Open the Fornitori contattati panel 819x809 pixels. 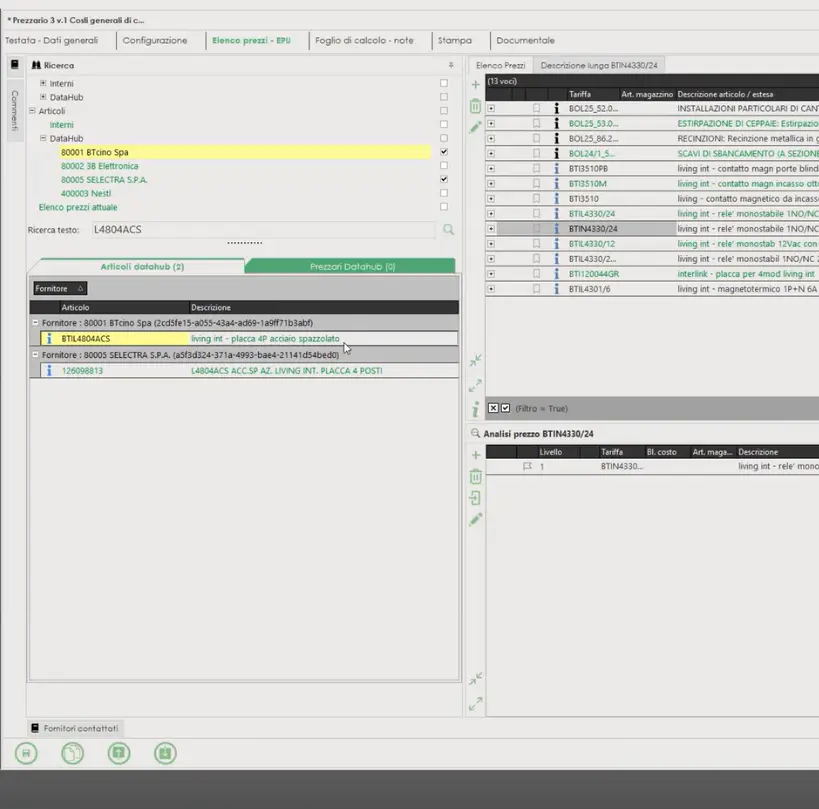tap(75, 728)
